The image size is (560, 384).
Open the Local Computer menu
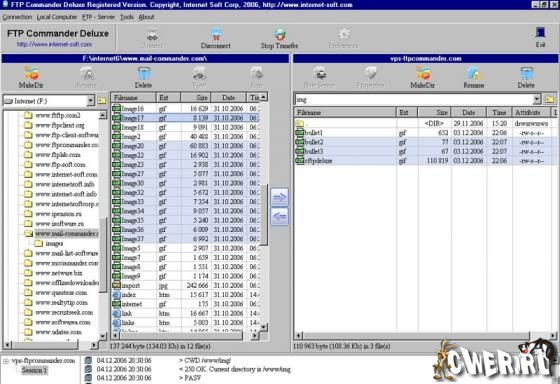click(x=56, y=17)
